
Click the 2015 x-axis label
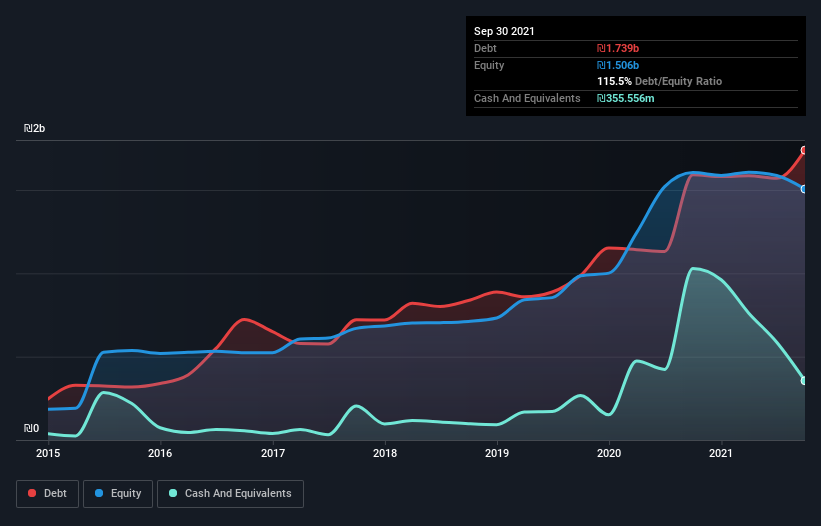[48, 453]
